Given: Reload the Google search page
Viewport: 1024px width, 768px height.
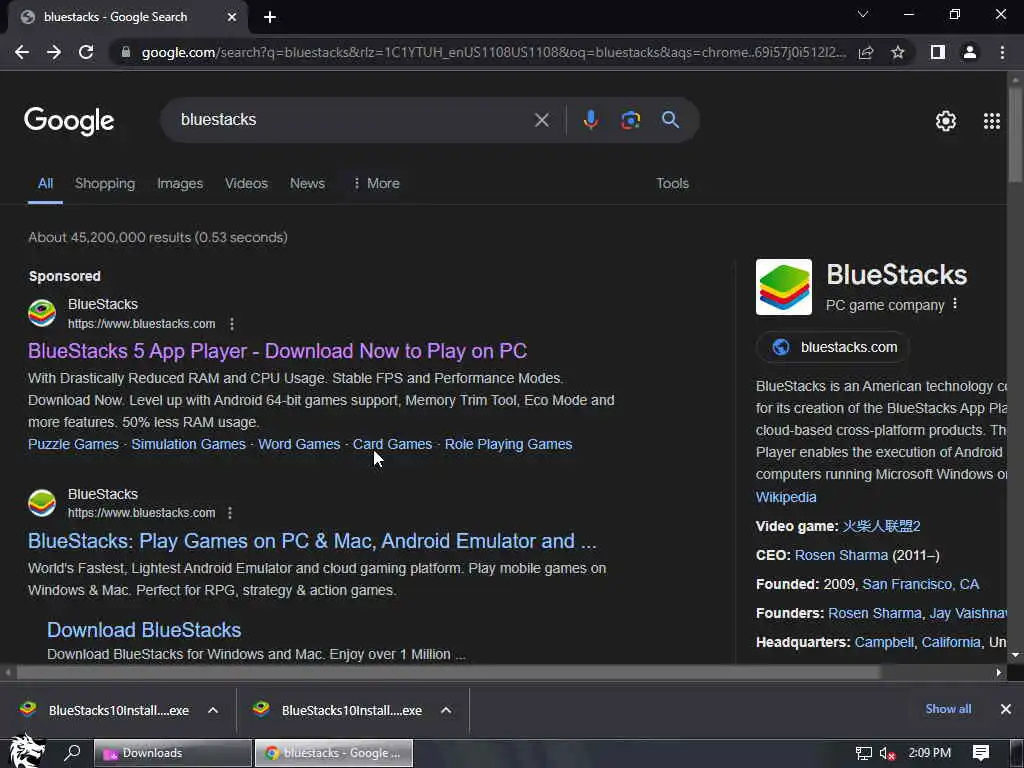Looking at the screenshot, I should click(86, 52).
